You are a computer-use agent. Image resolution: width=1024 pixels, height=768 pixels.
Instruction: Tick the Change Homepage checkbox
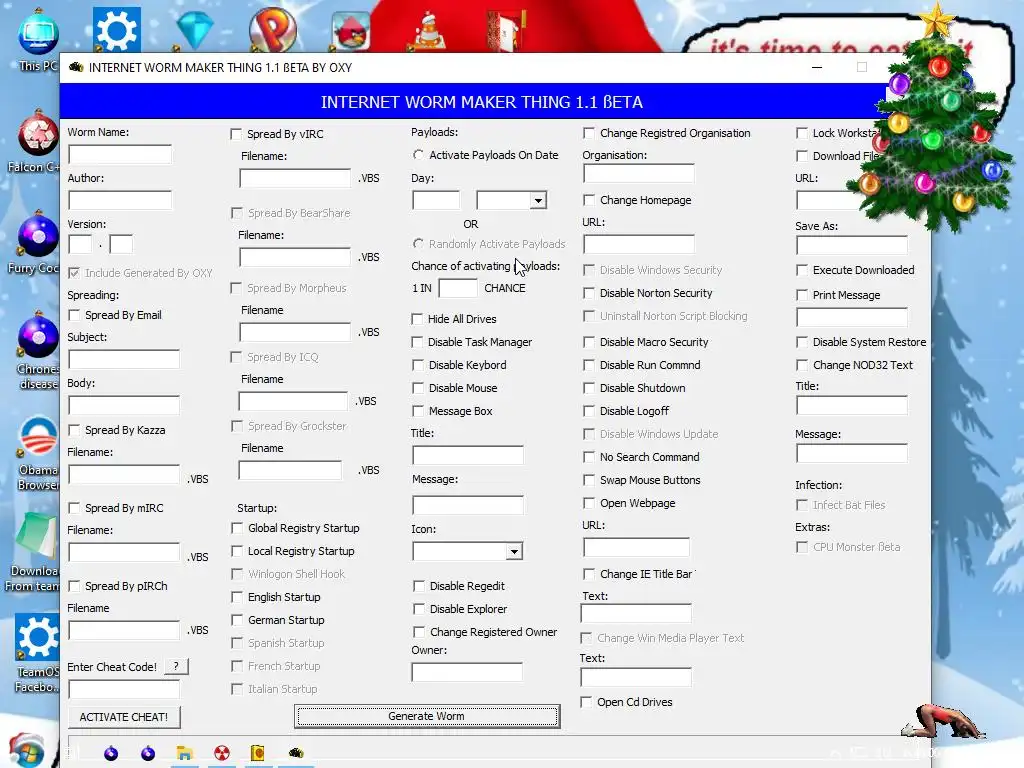pos(589,200)
